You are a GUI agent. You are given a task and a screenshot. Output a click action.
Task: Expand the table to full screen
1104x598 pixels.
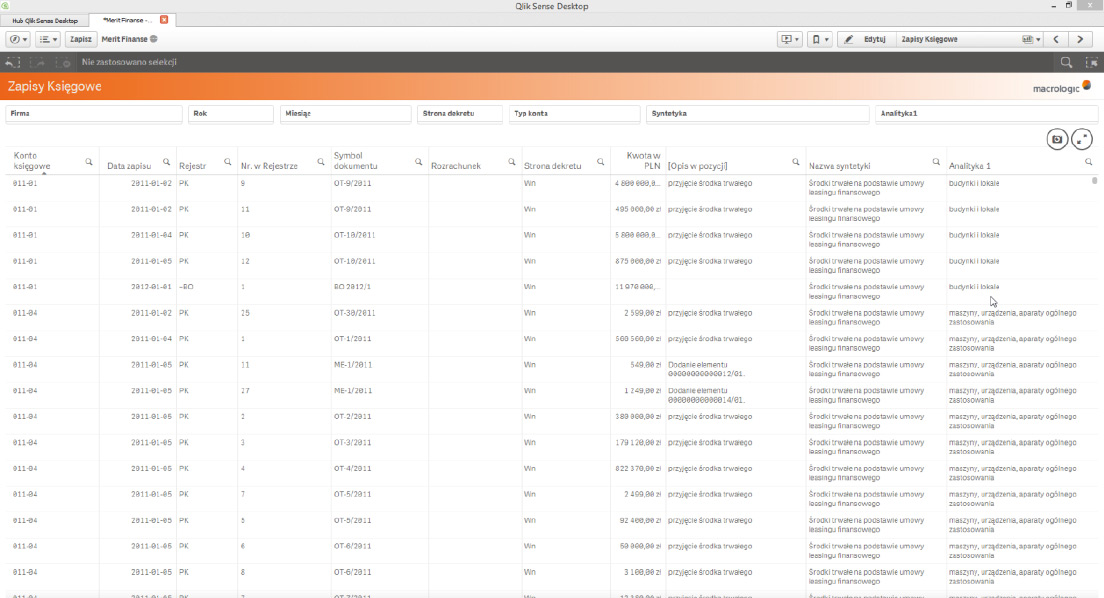pos(1082,139)
